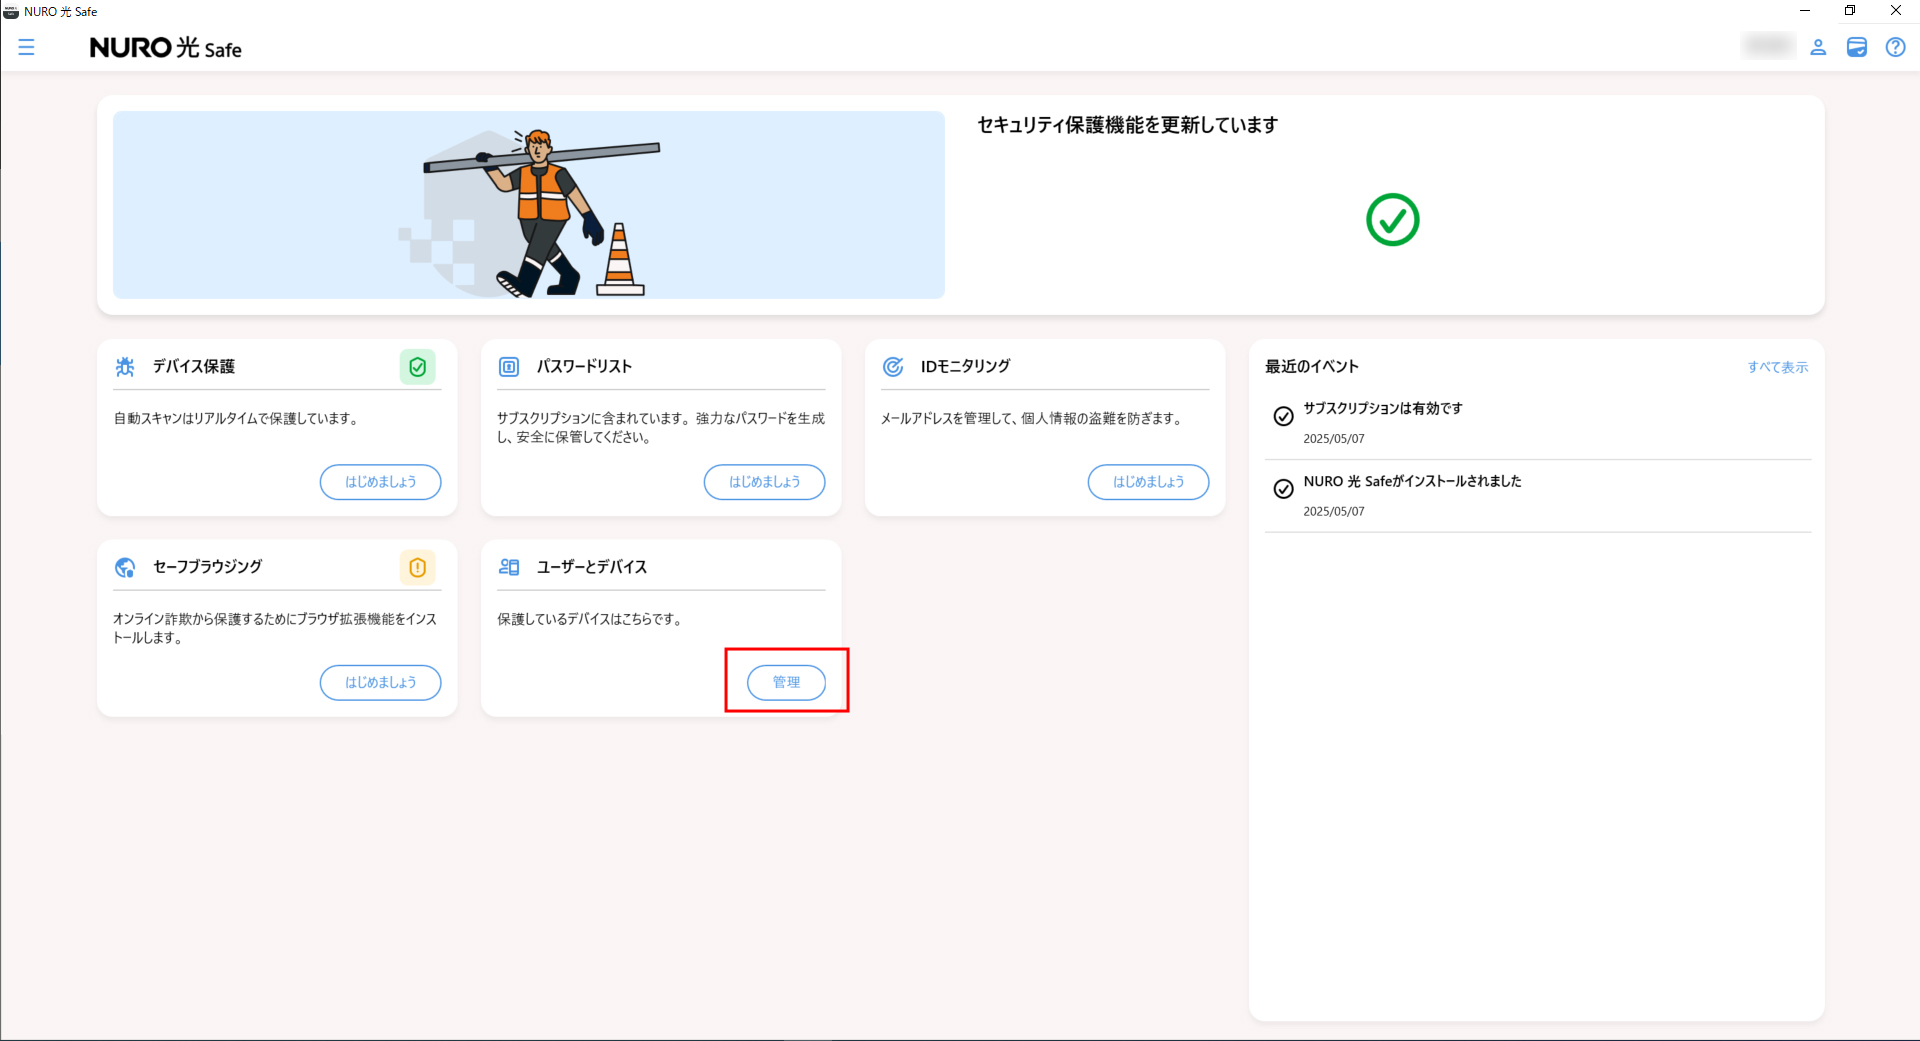Start デバイス保護 with はじめましょう

(x=380, y=482)
